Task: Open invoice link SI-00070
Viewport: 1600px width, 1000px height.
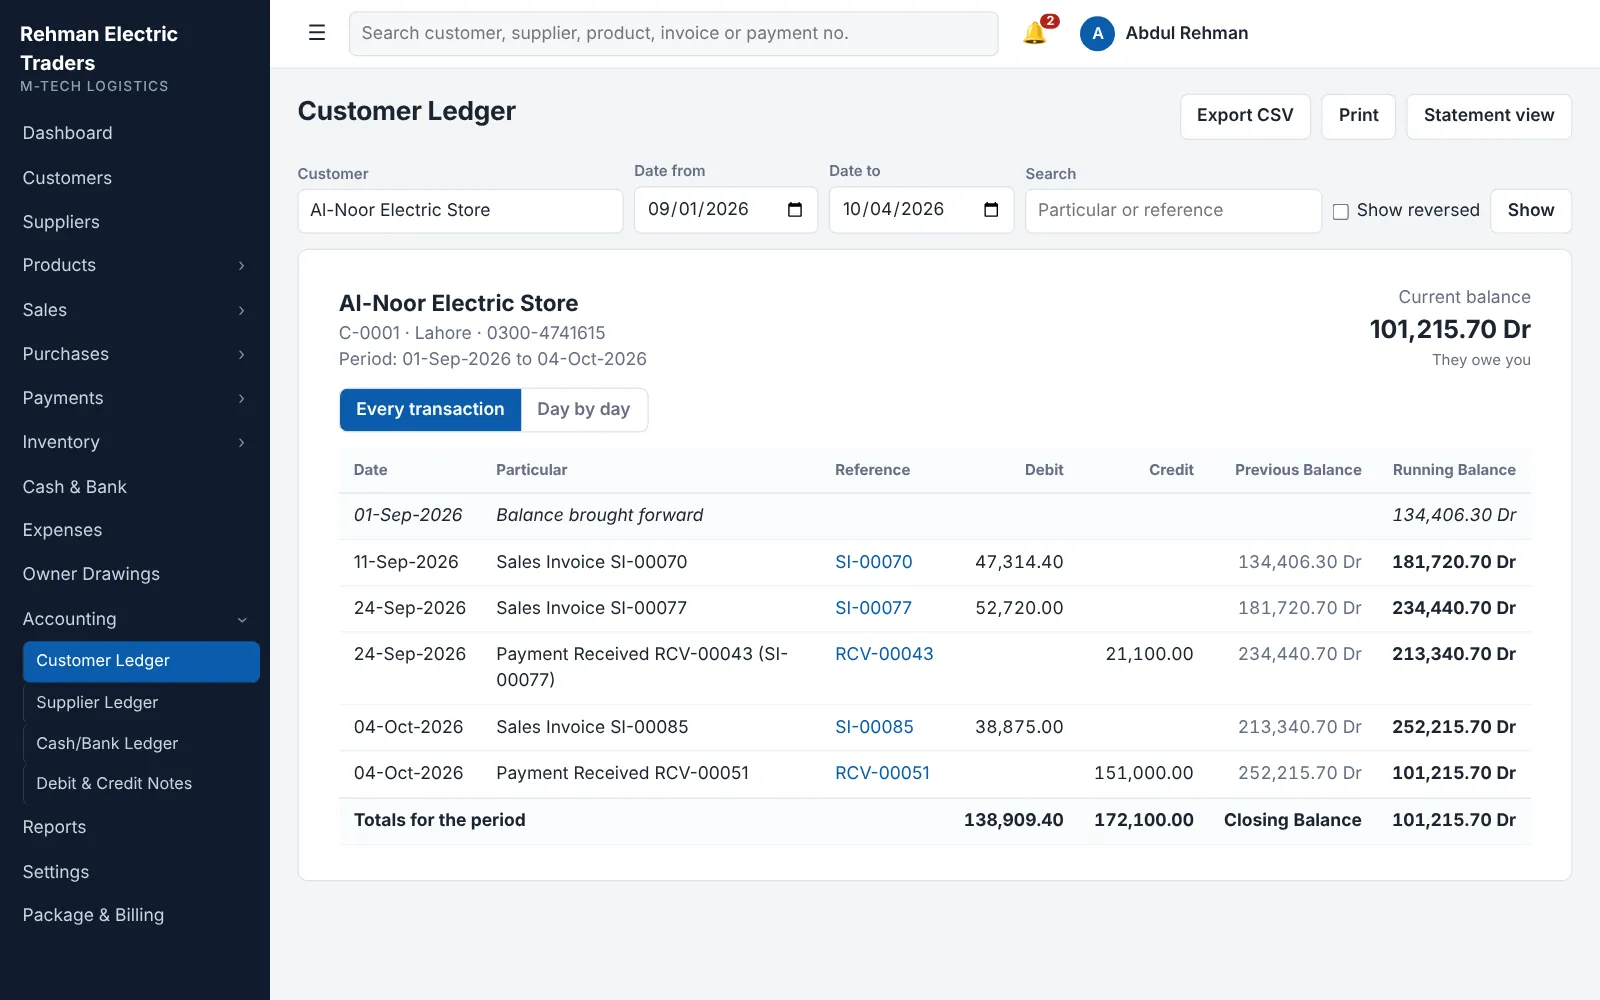Action: tap(874, 562)
